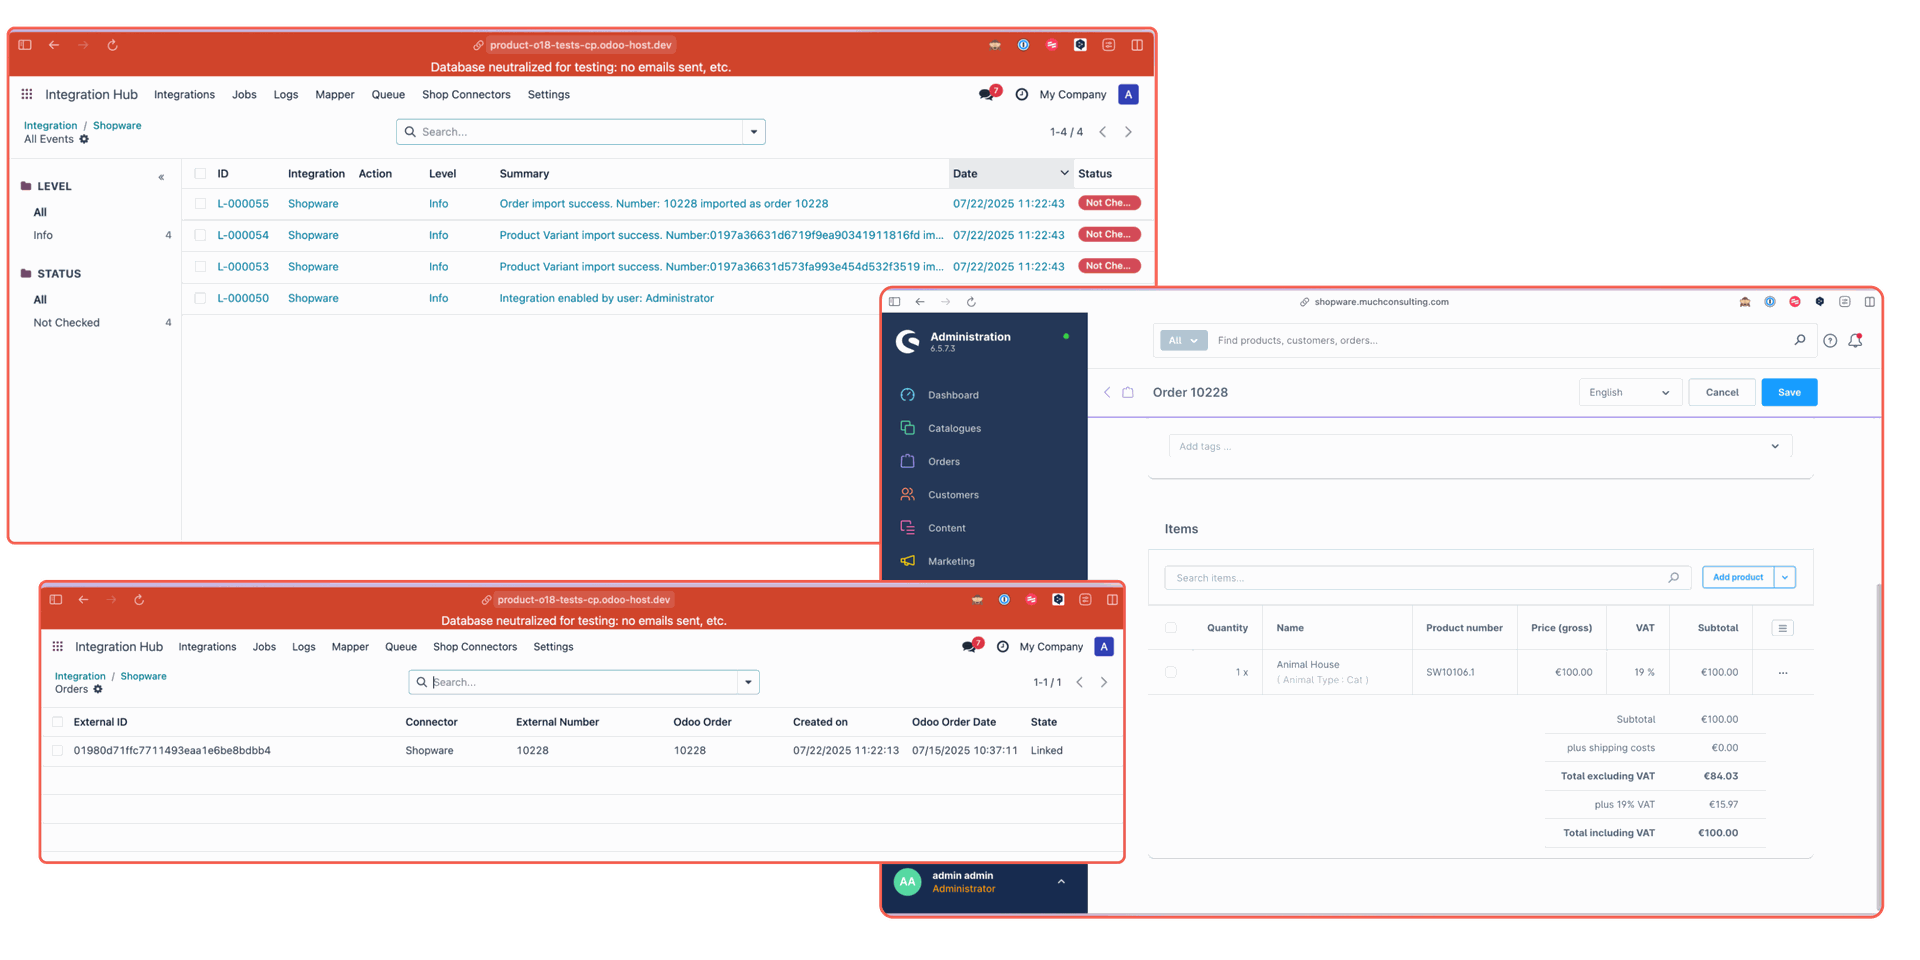Tick checkbox for log L-000055

click(200, 203)
